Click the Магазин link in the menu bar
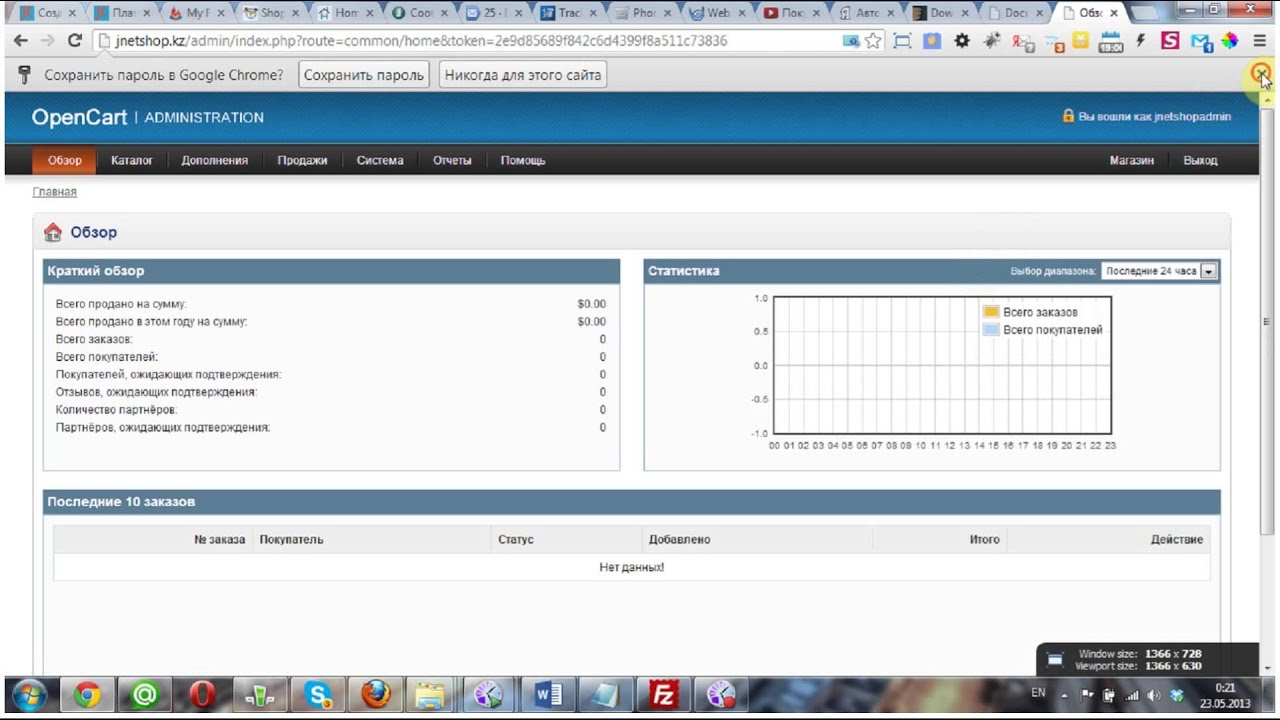 tap(1132, 160)
